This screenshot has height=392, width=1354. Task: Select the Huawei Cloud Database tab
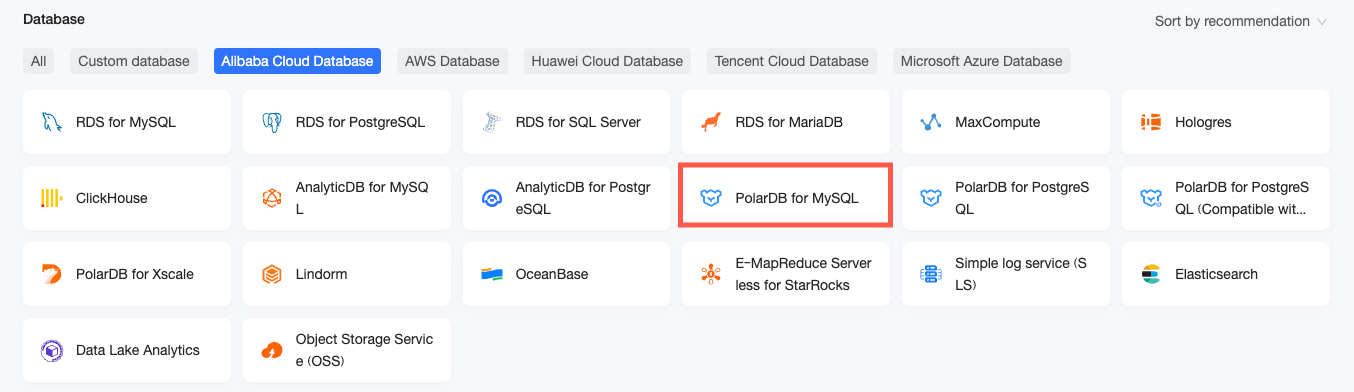pos(607,61)
